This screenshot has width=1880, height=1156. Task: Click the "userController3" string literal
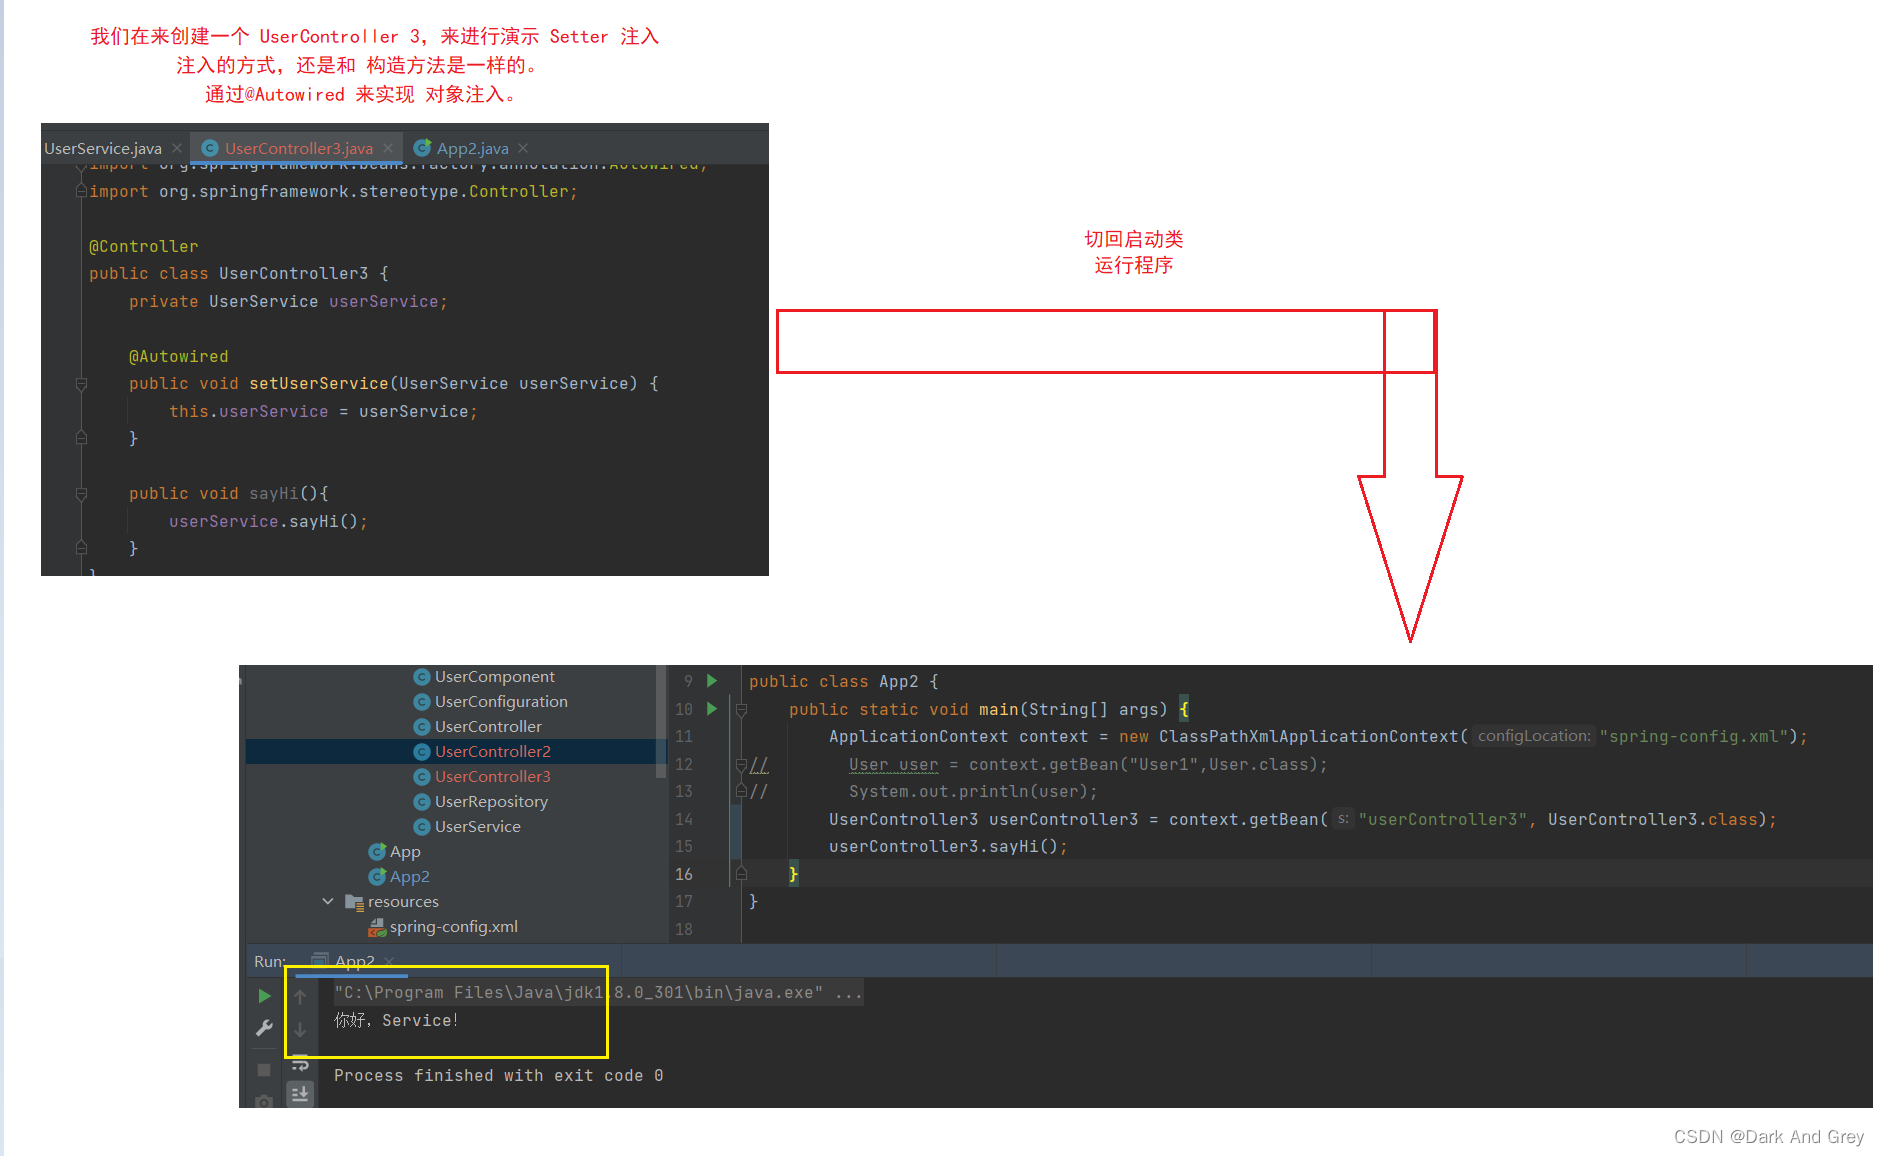[x=1443, y=820]
